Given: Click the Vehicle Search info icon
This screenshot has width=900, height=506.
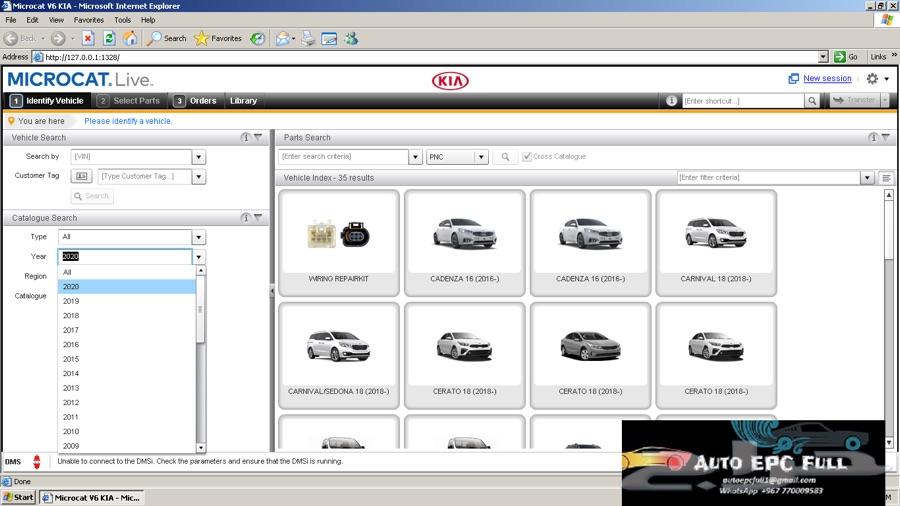Looking at the screenshot, I should tap(246, 137).
